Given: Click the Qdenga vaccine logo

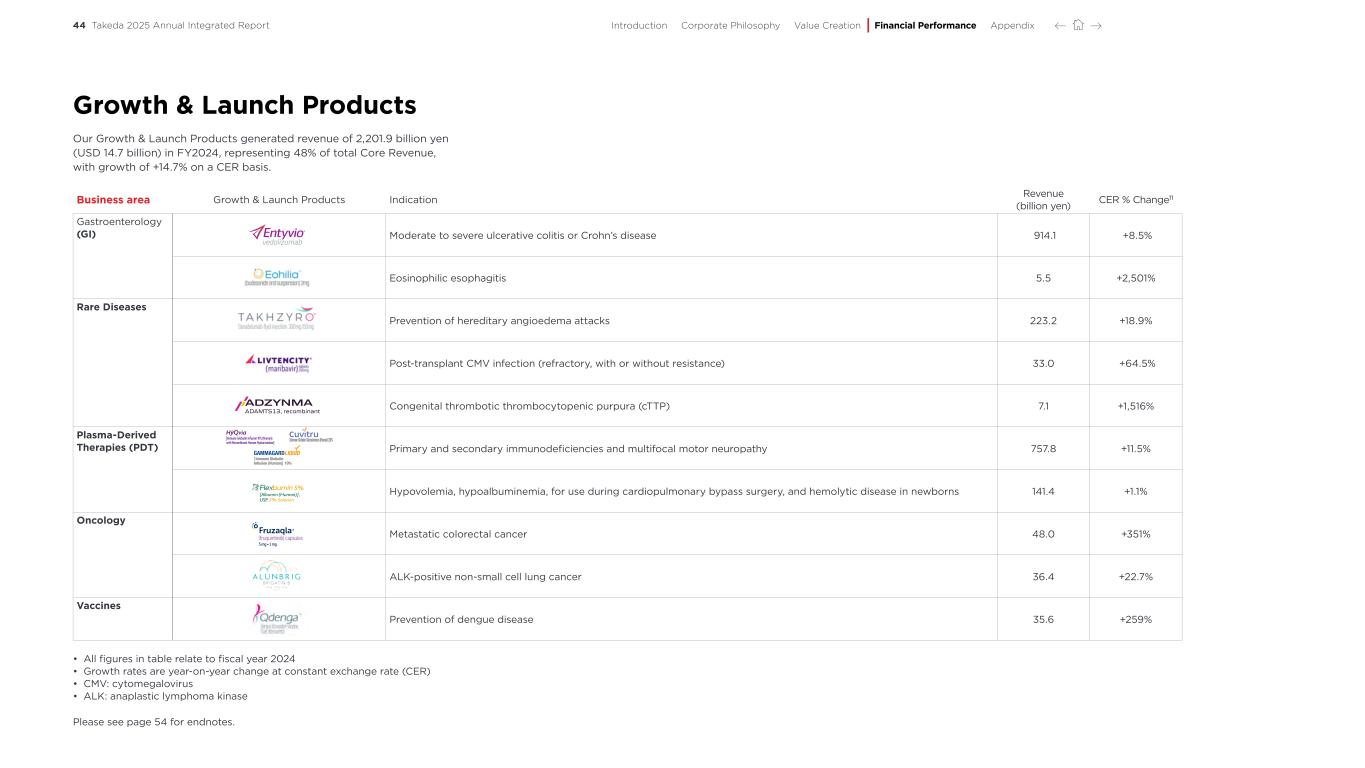Looking at the screenshot, I should [x=277, y=619].
